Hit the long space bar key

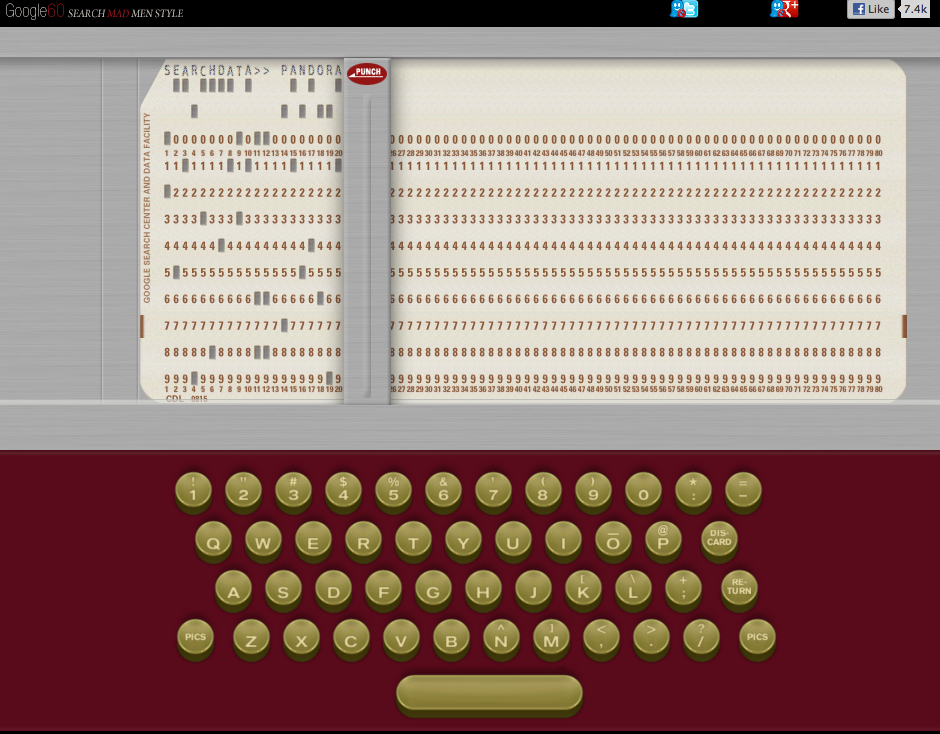(489, 693)
